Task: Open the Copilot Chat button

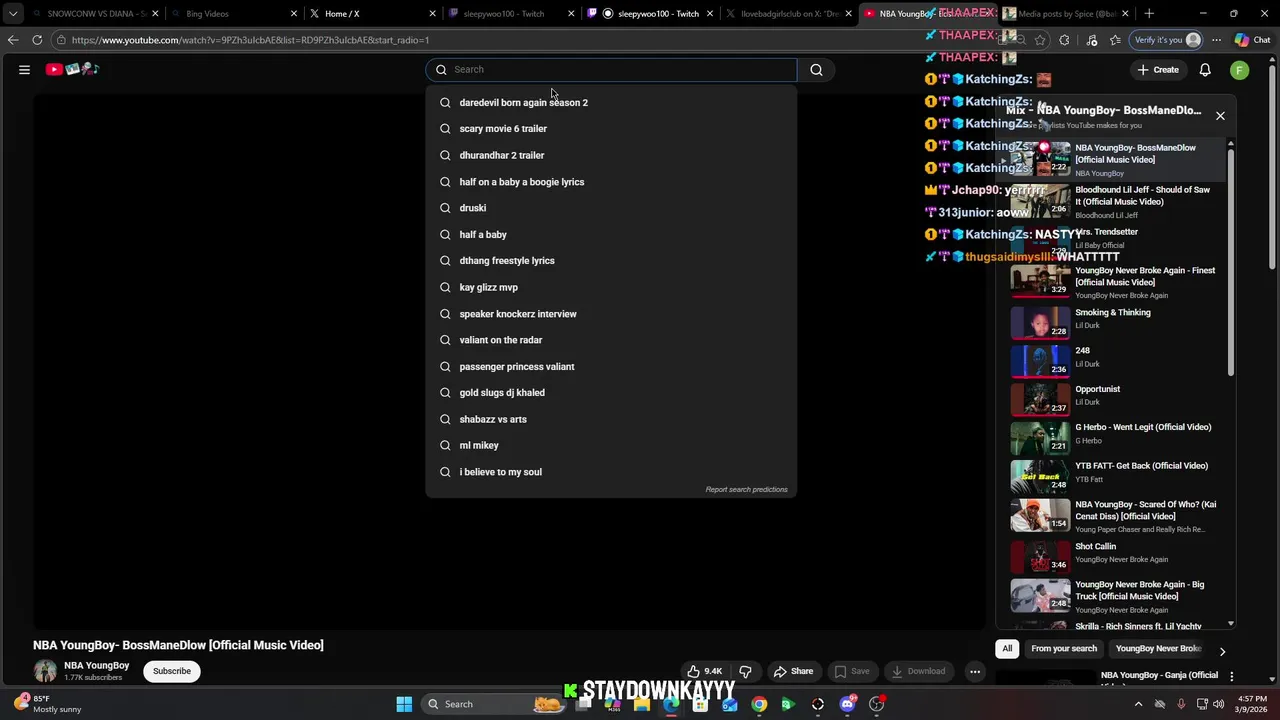Action: tap(1252, 40)
